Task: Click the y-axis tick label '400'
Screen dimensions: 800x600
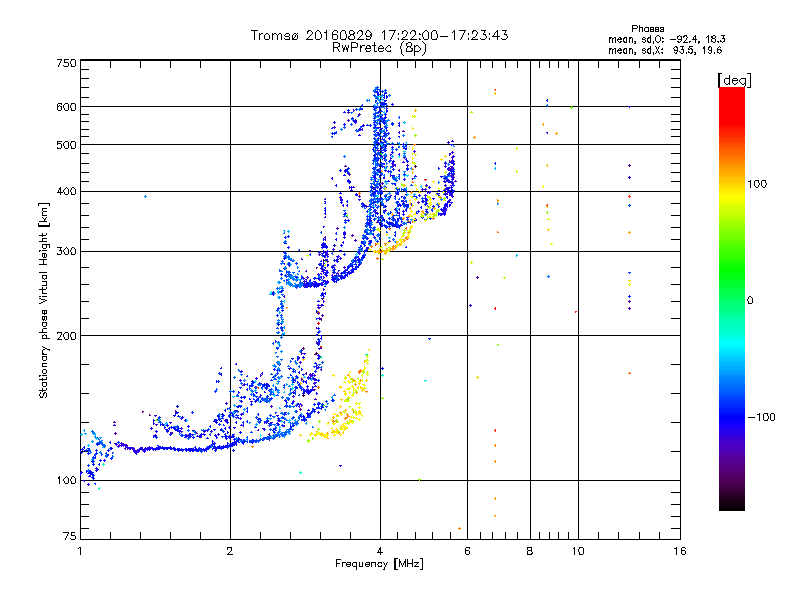Action: 66,192
